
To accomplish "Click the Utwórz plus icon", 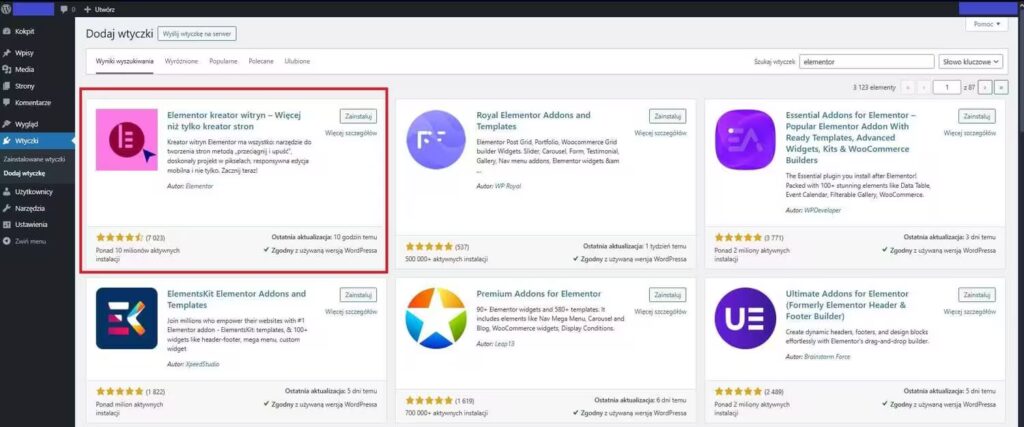I will tap(87, 9).
